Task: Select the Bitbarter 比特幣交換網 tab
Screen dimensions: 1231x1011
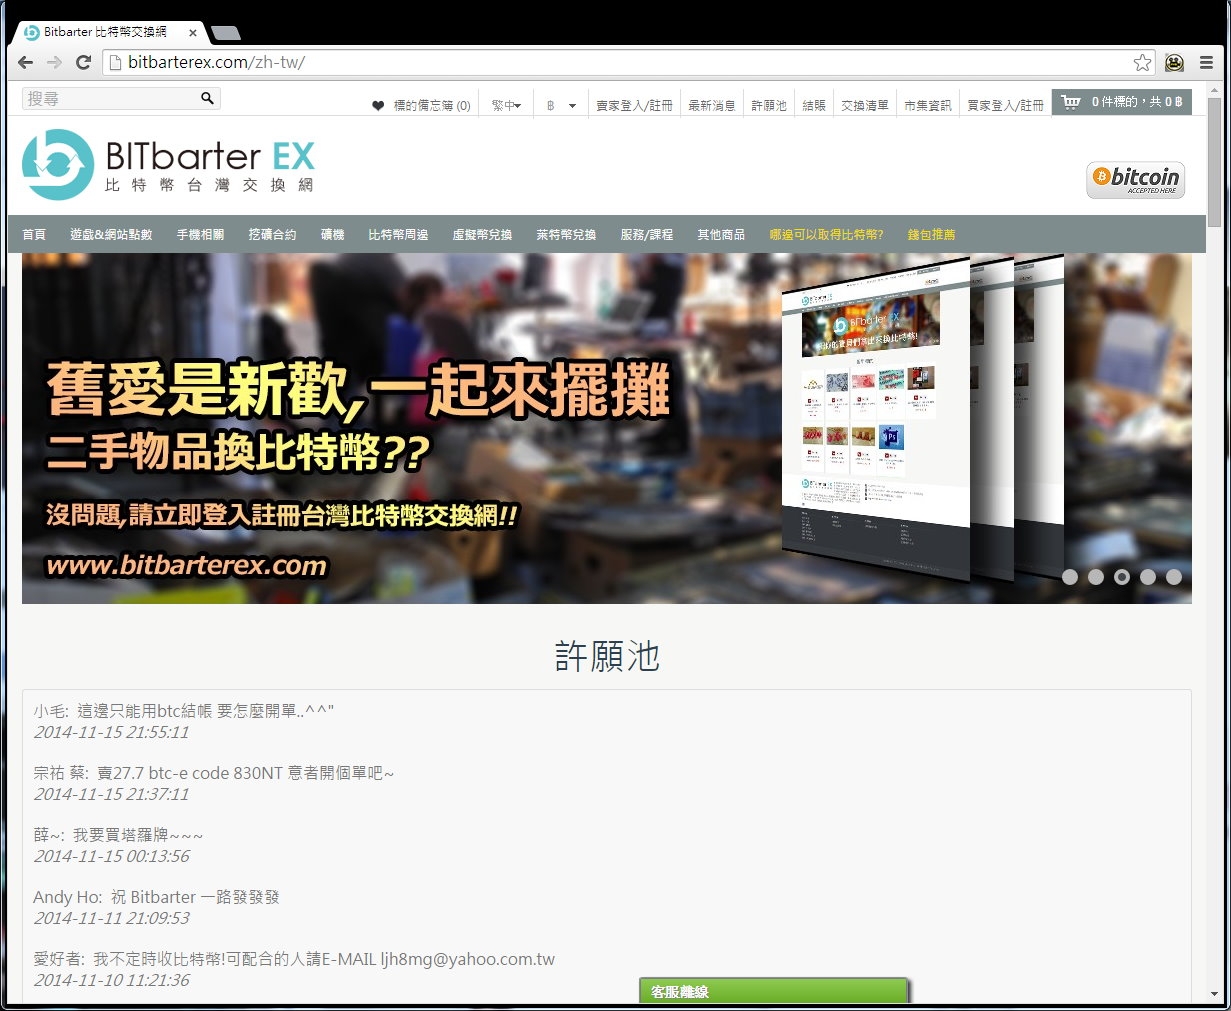Action: point(106,32)
